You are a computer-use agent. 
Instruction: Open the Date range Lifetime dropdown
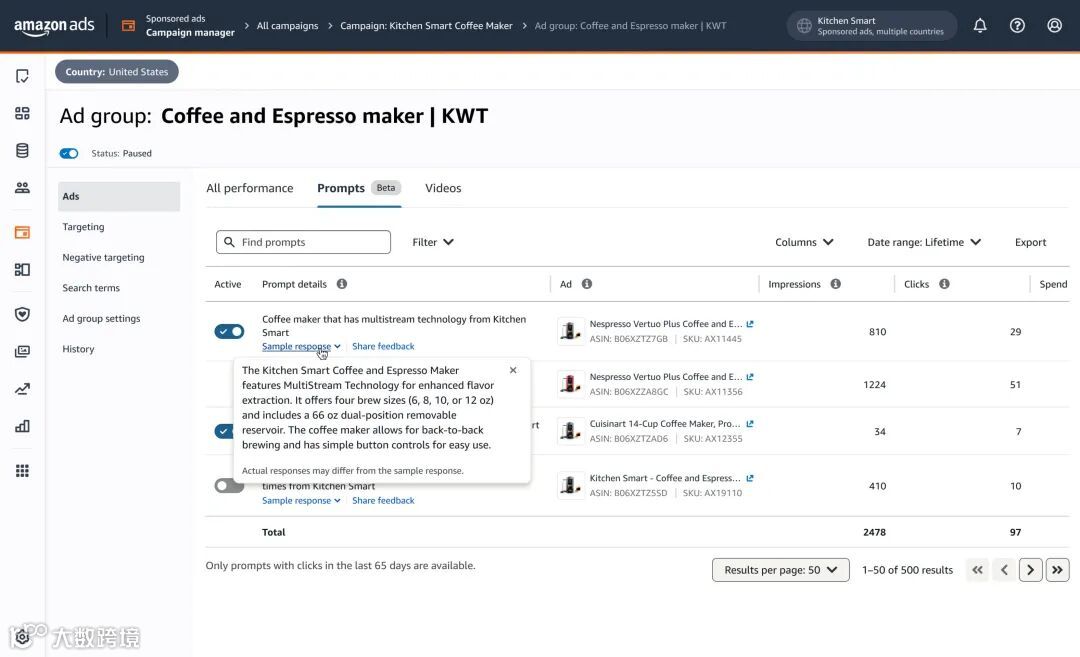click(924, 242)
